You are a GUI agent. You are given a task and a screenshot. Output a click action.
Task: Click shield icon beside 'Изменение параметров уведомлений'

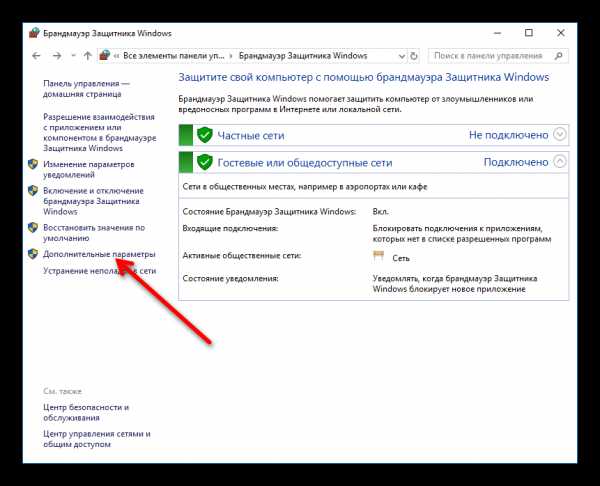[33, 165]
